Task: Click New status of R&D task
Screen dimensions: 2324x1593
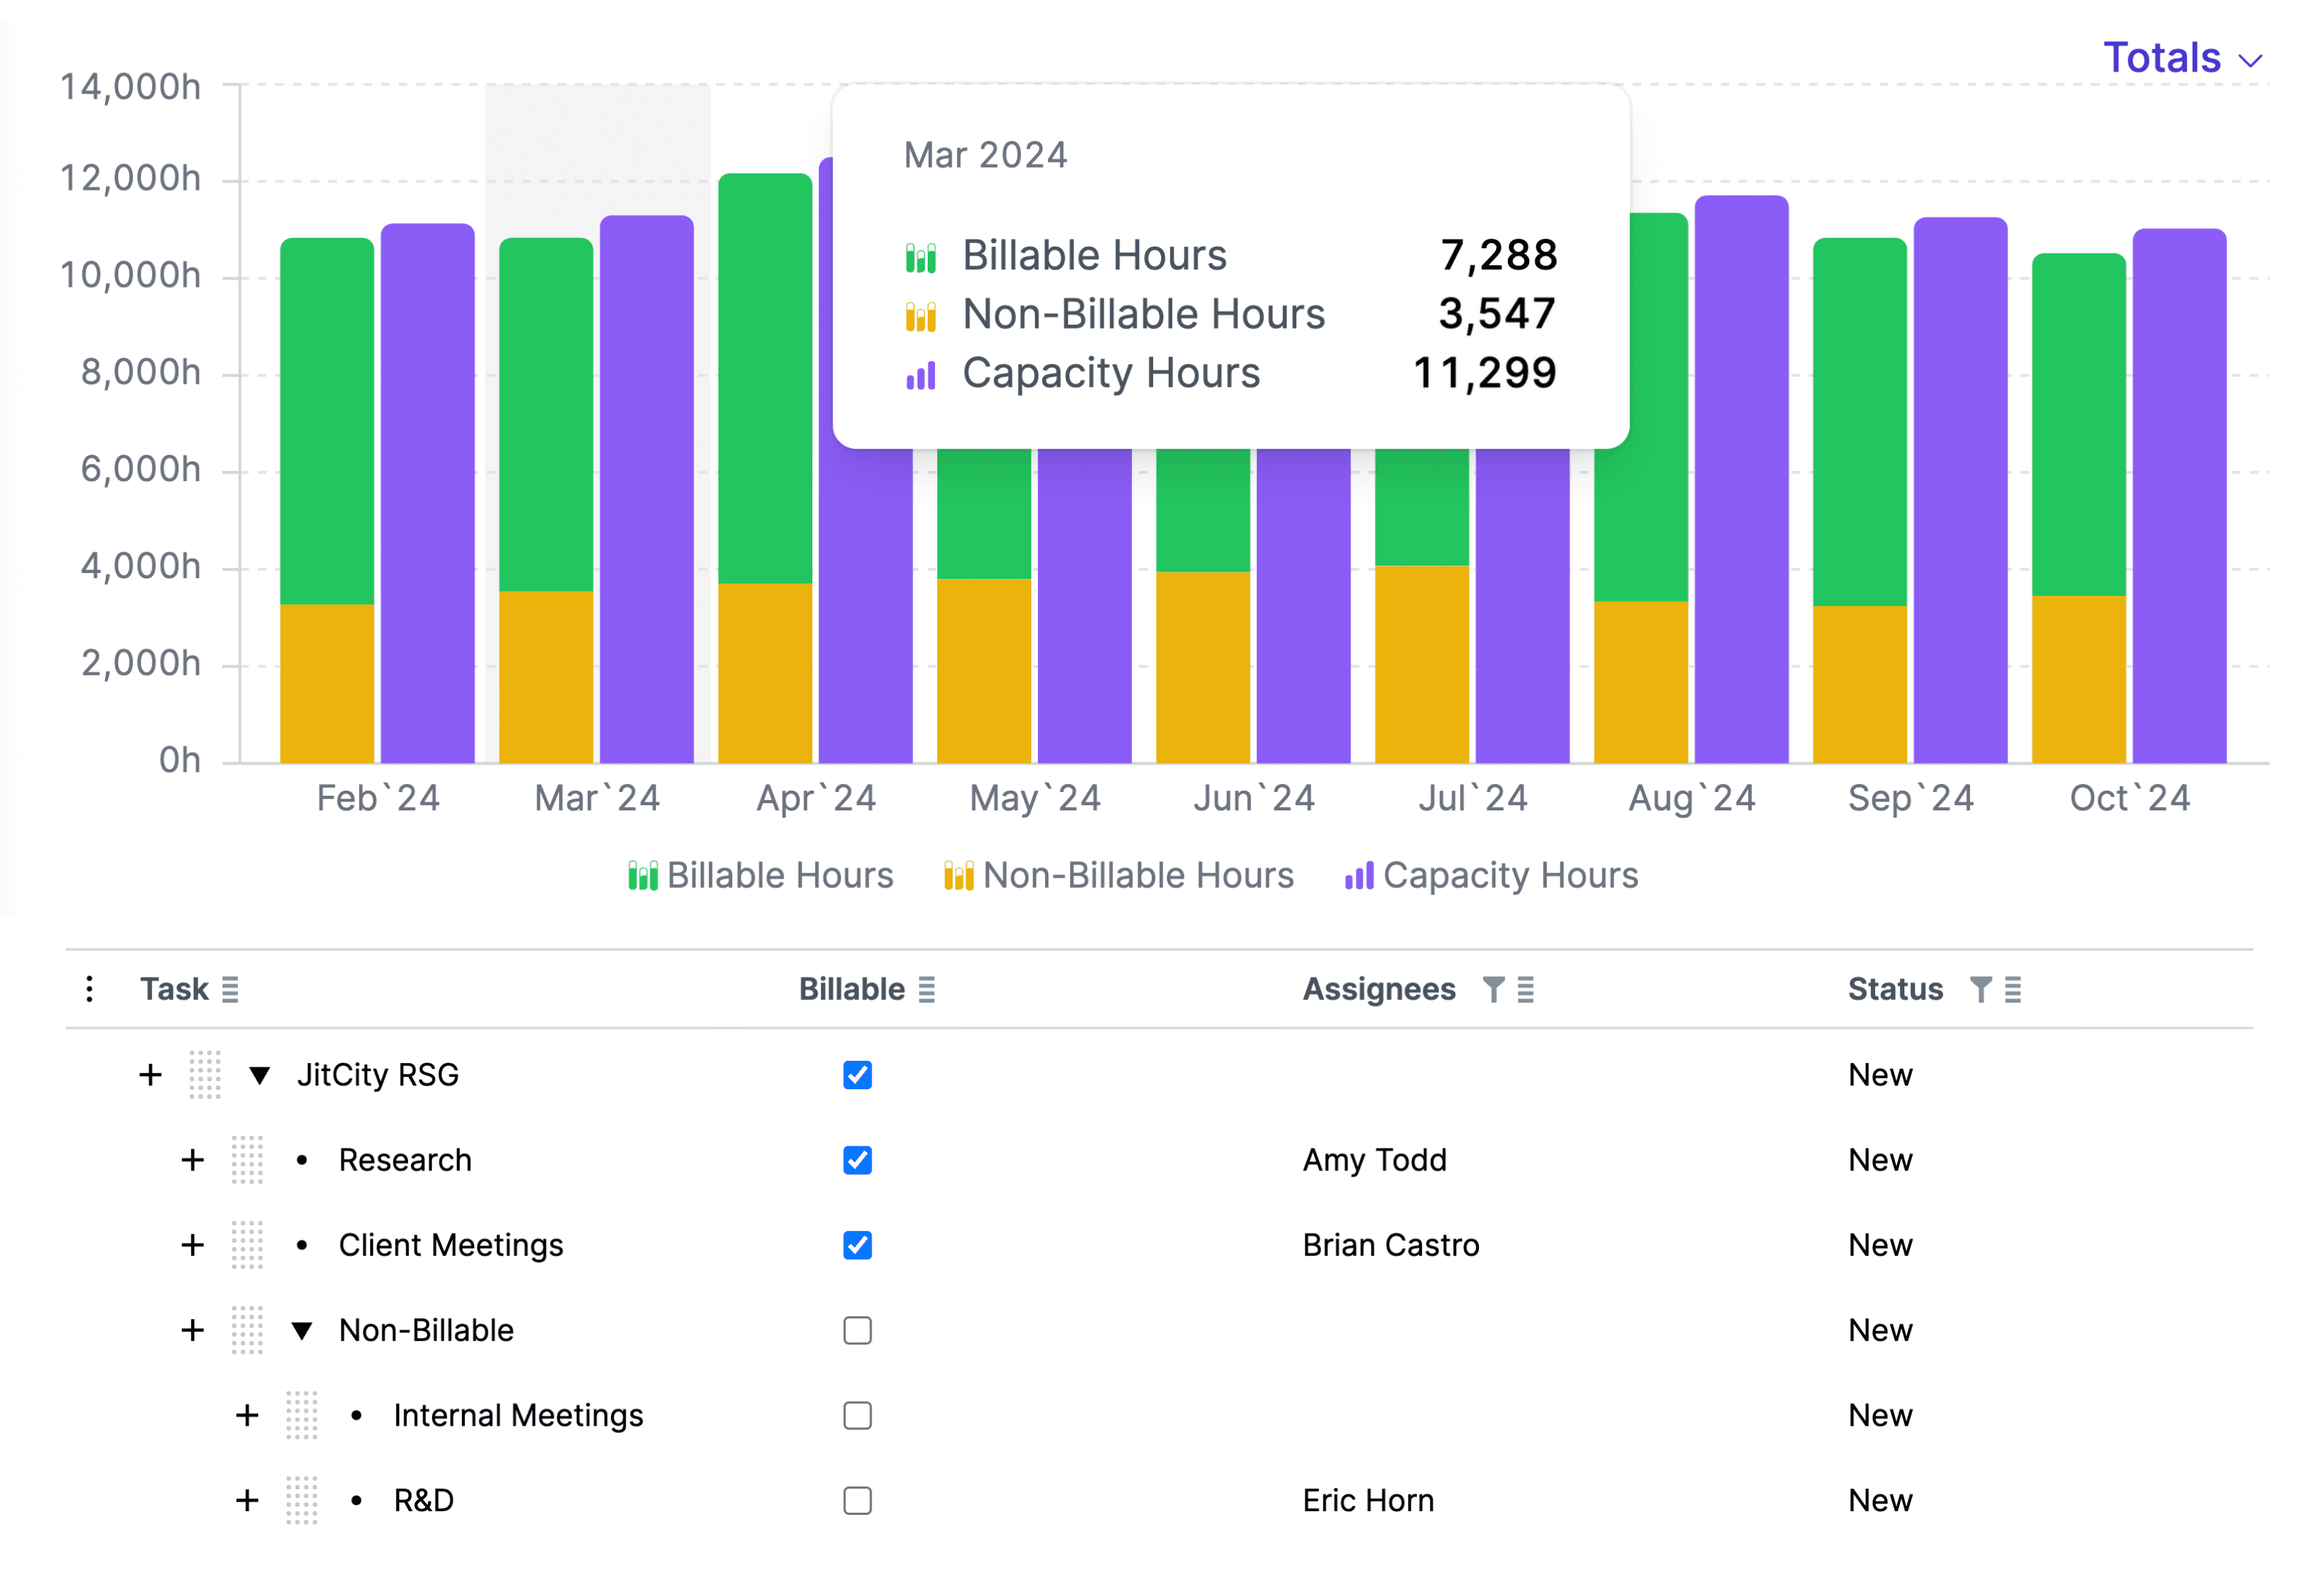Action: point(1879,1500)
